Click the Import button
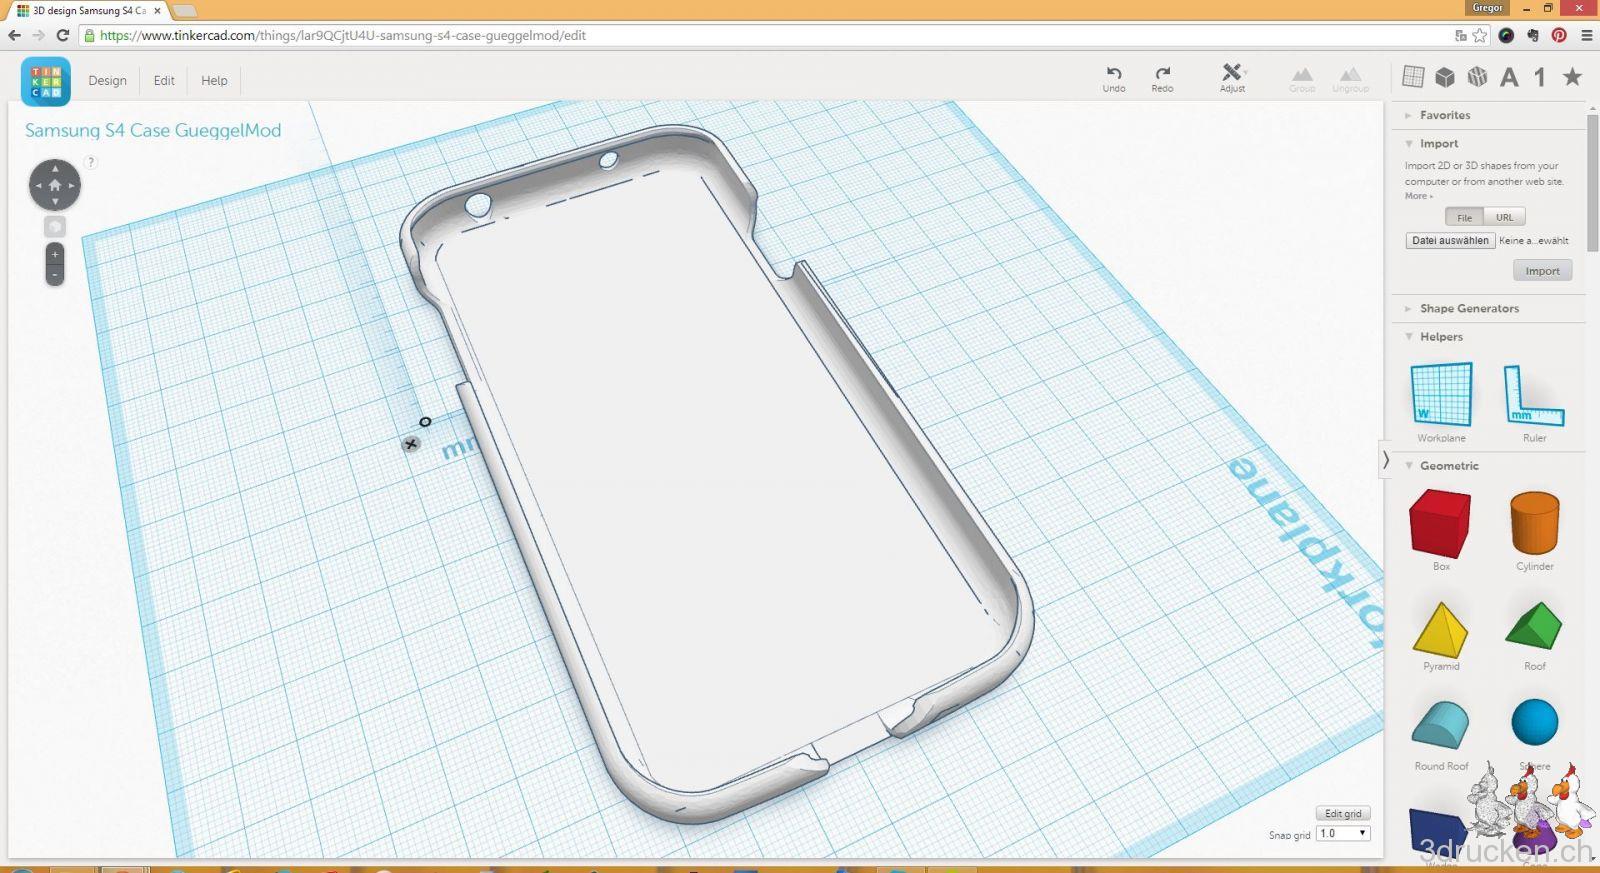 pos(1542,271)
